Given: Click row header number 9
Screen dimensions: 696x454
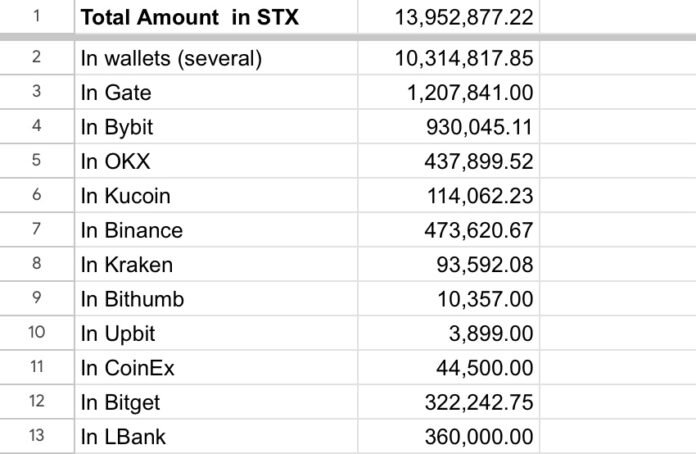Looking at the screenshot, I should click(36, 299).
